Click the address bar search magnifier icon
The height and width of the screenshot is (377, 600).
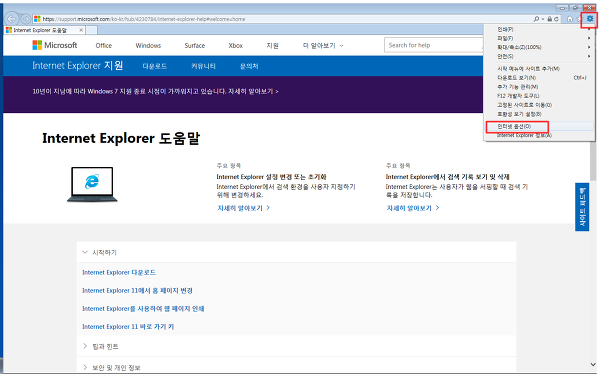point(536,18)
